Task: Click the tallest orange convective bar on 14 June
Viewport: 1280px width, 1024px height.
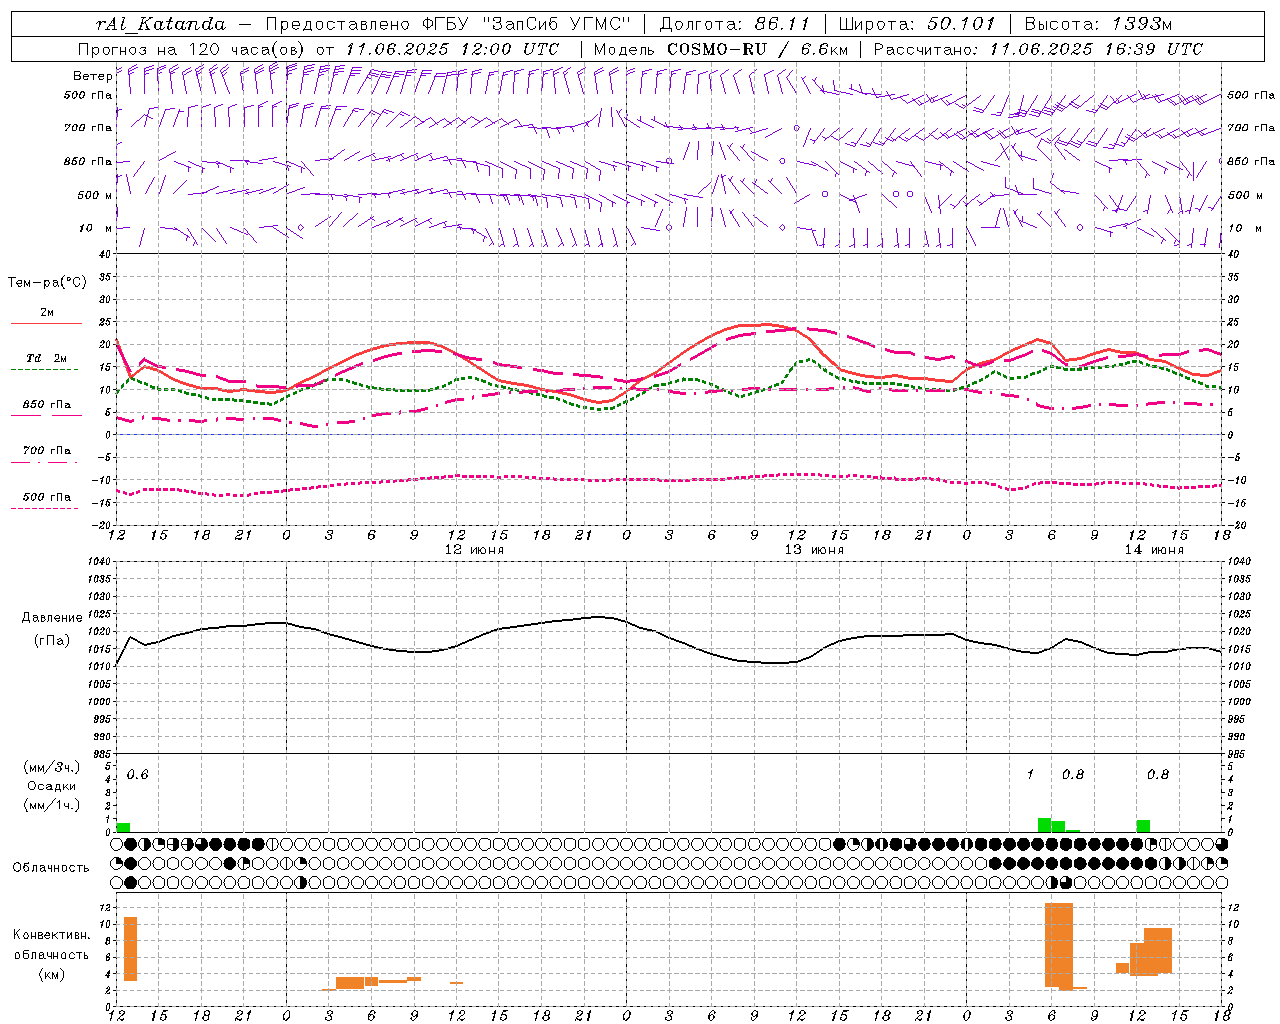Action: (1059, 946)
